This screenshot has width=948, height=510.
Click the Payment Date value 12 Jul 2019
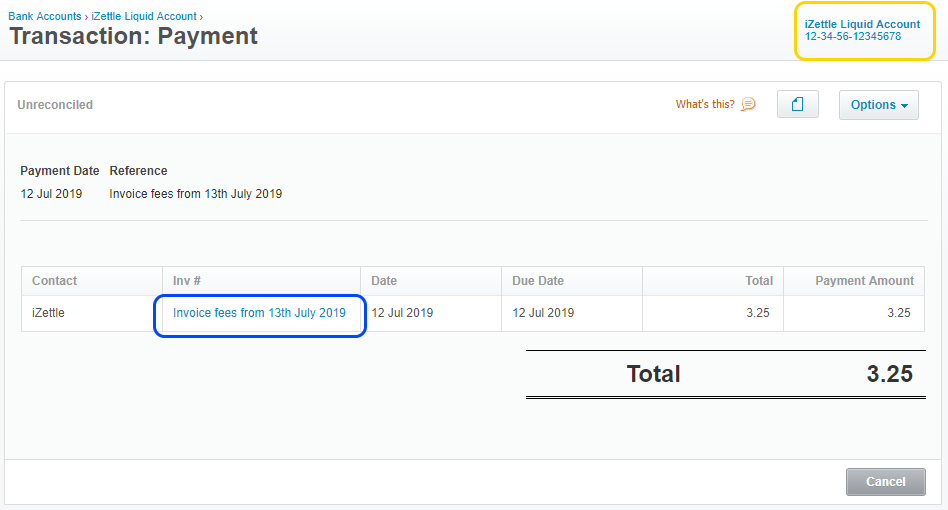[x=51, y=194]
